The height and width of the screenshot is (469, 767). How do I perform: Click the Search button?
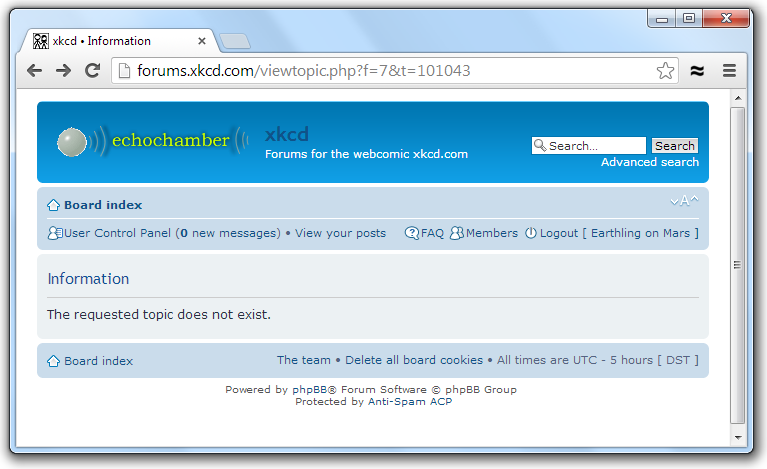(x=675, y=146)
